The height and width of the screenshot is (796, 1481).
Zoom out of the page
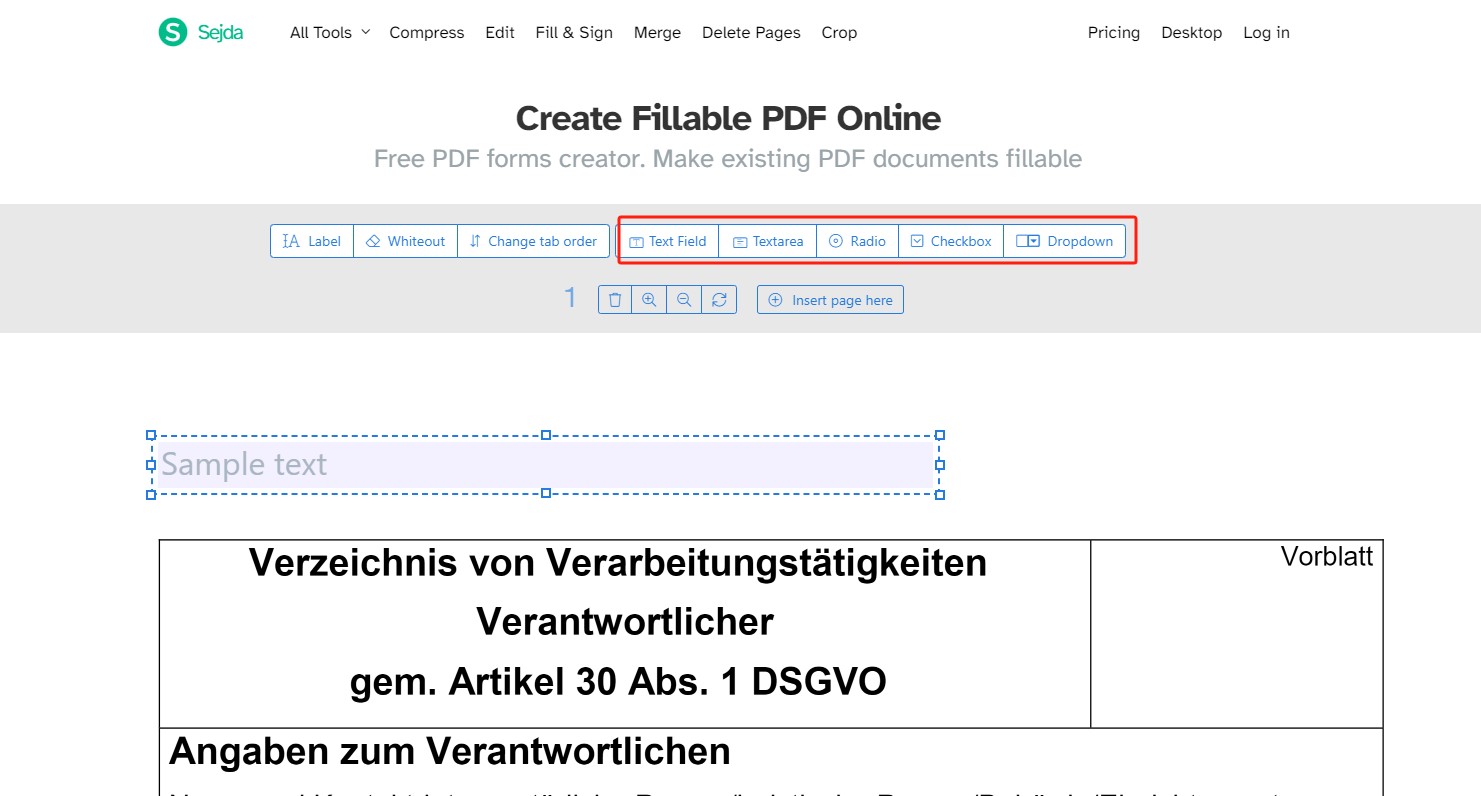[684, 300]
